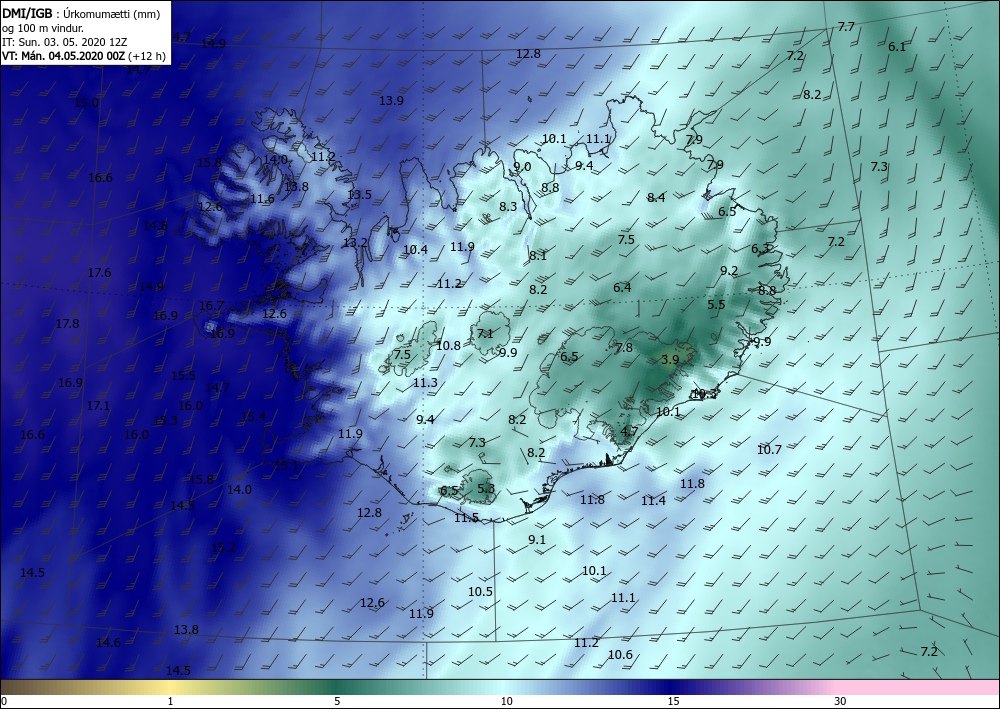Click the 'og 100 m vindur.' legend line

43,28
